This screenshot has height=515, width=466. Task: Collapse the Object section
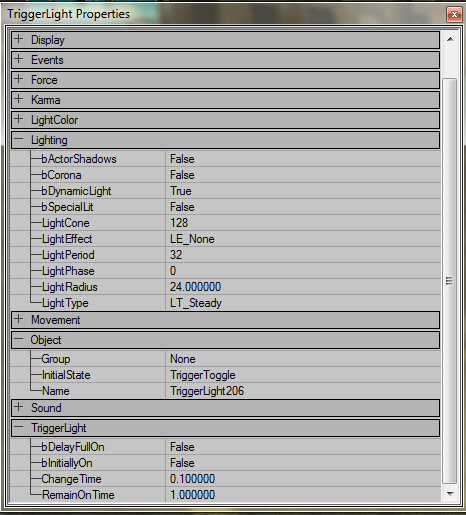click(x=19, y=339)
